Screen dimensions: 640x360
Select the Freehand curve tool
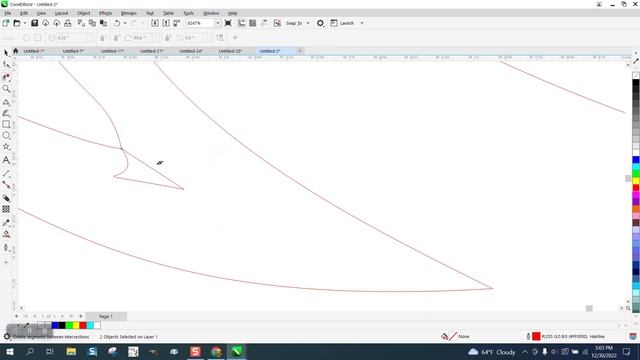point(6,102)
